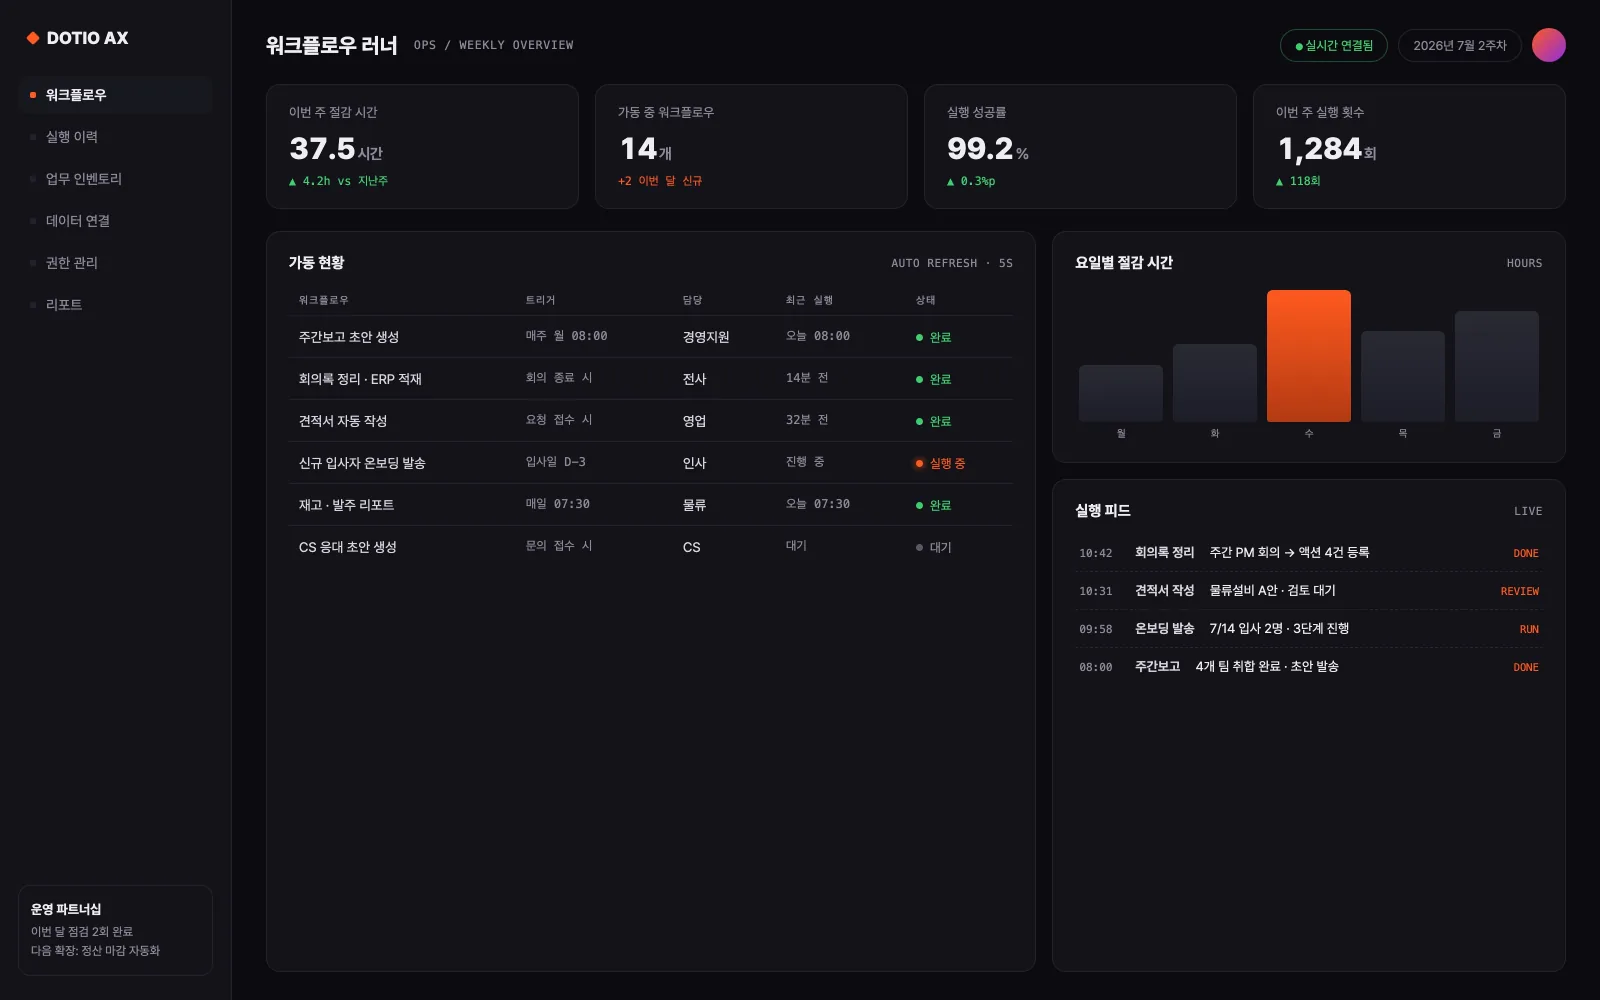Open 데이터 연결 sidebar item
The width and height of the screenshot is (1600, 1000).
pyautogui.click(x=115, y=221)
